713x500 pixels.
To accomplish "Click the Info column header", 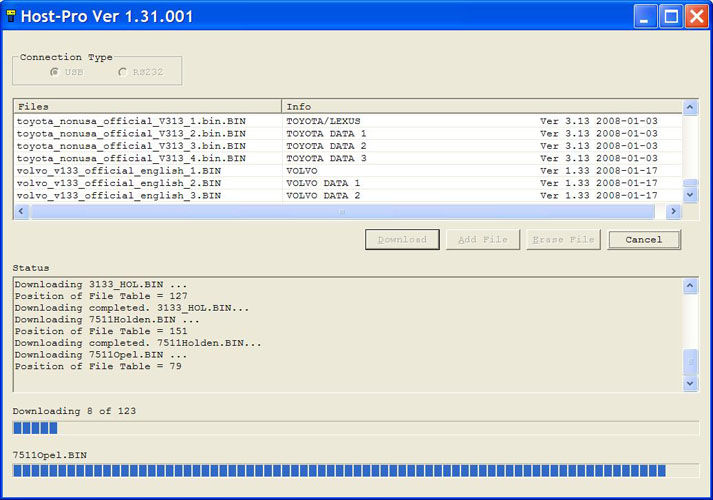I will click(x=482, y=106).
